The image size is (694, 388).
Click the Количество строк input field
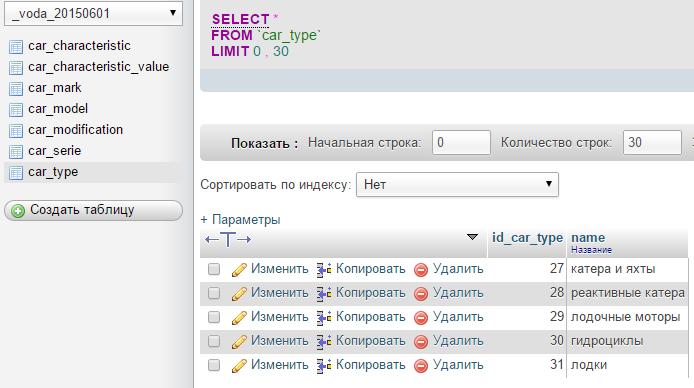coord(652,142)
